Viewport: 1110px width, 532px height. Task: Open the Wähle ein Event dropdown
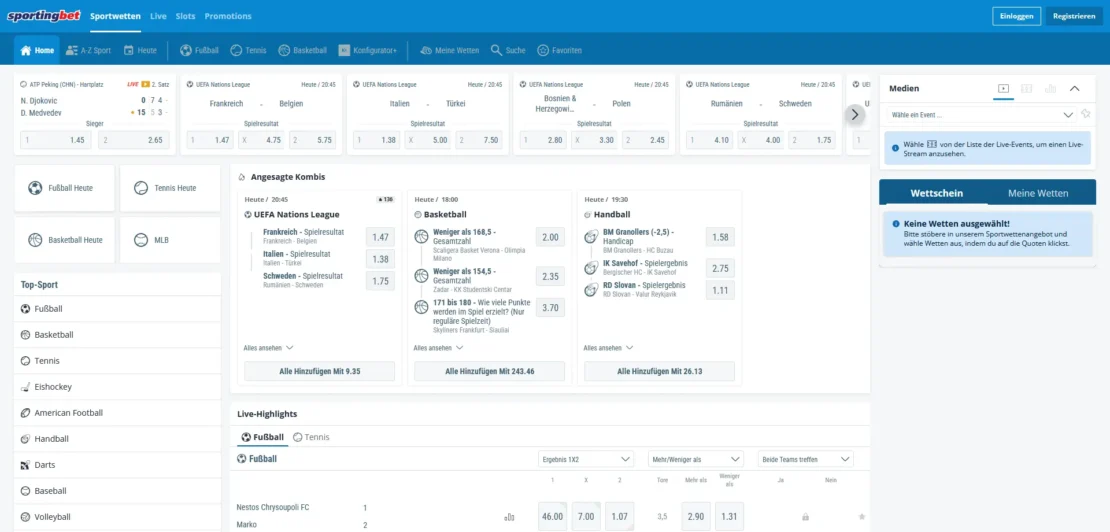click(982, 114)
